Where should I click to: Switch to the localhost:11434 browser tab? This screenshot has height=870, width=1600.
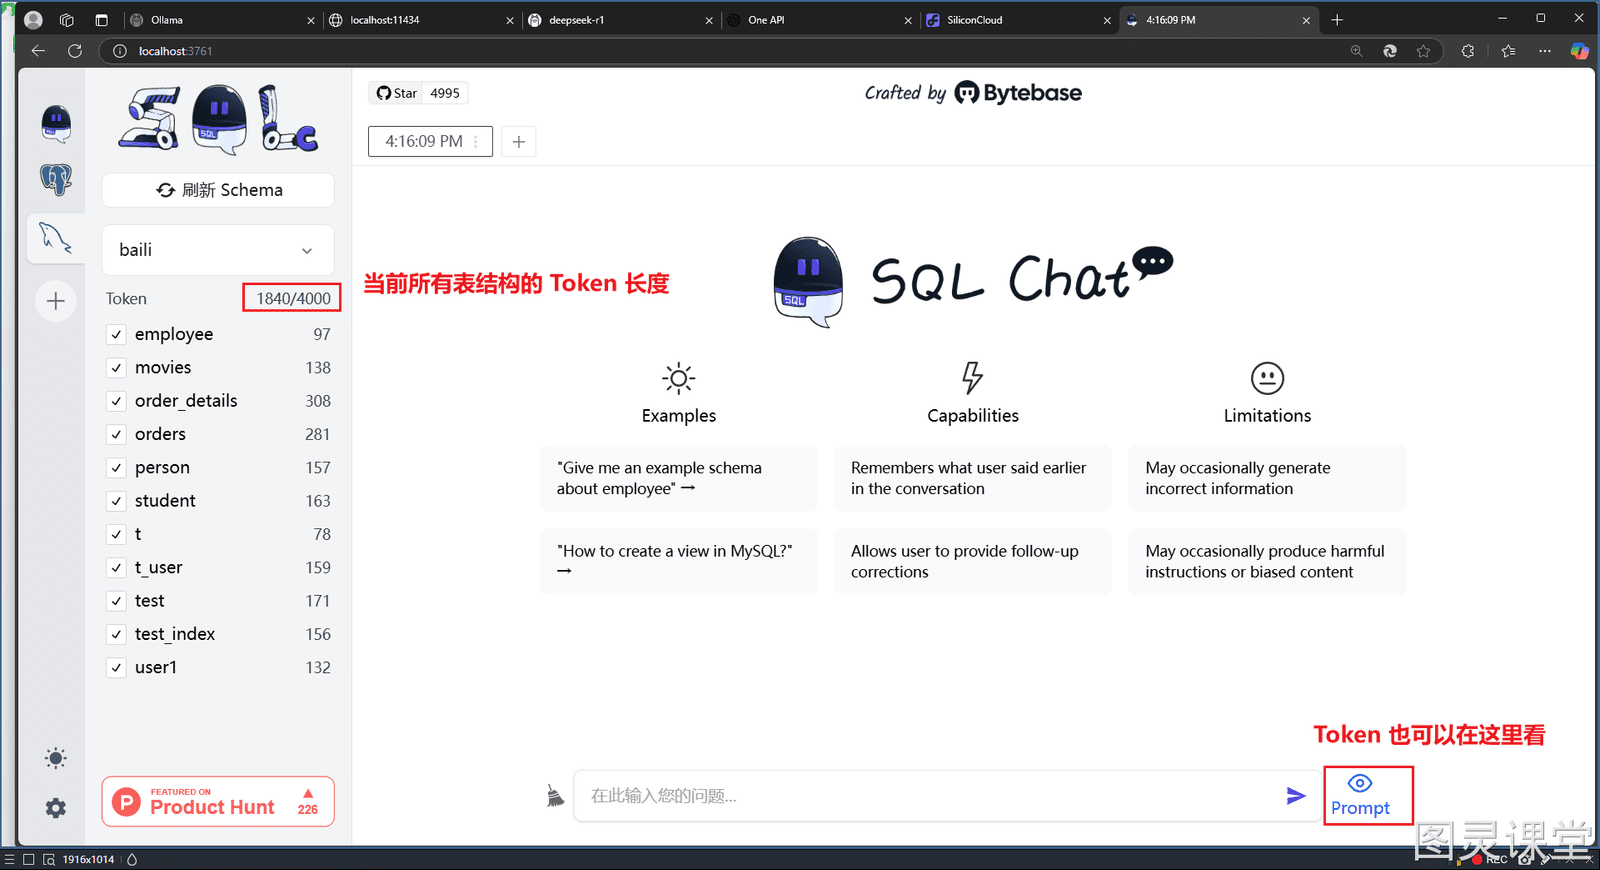point(420,20)
